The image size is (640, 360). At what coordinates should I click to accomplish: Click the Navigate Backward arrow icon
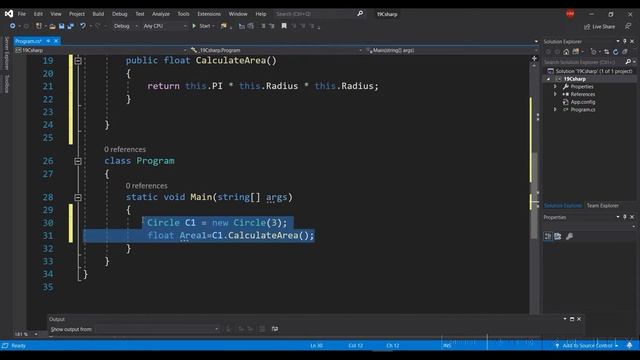(x=13, y=26)
